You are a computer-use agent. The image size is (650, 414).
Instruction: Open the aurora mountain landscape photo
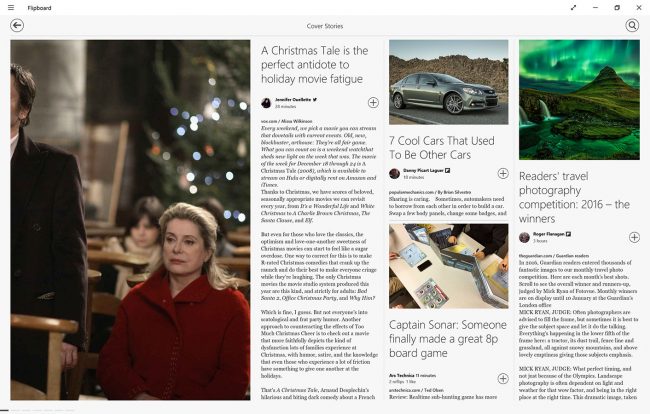point(579,99)
